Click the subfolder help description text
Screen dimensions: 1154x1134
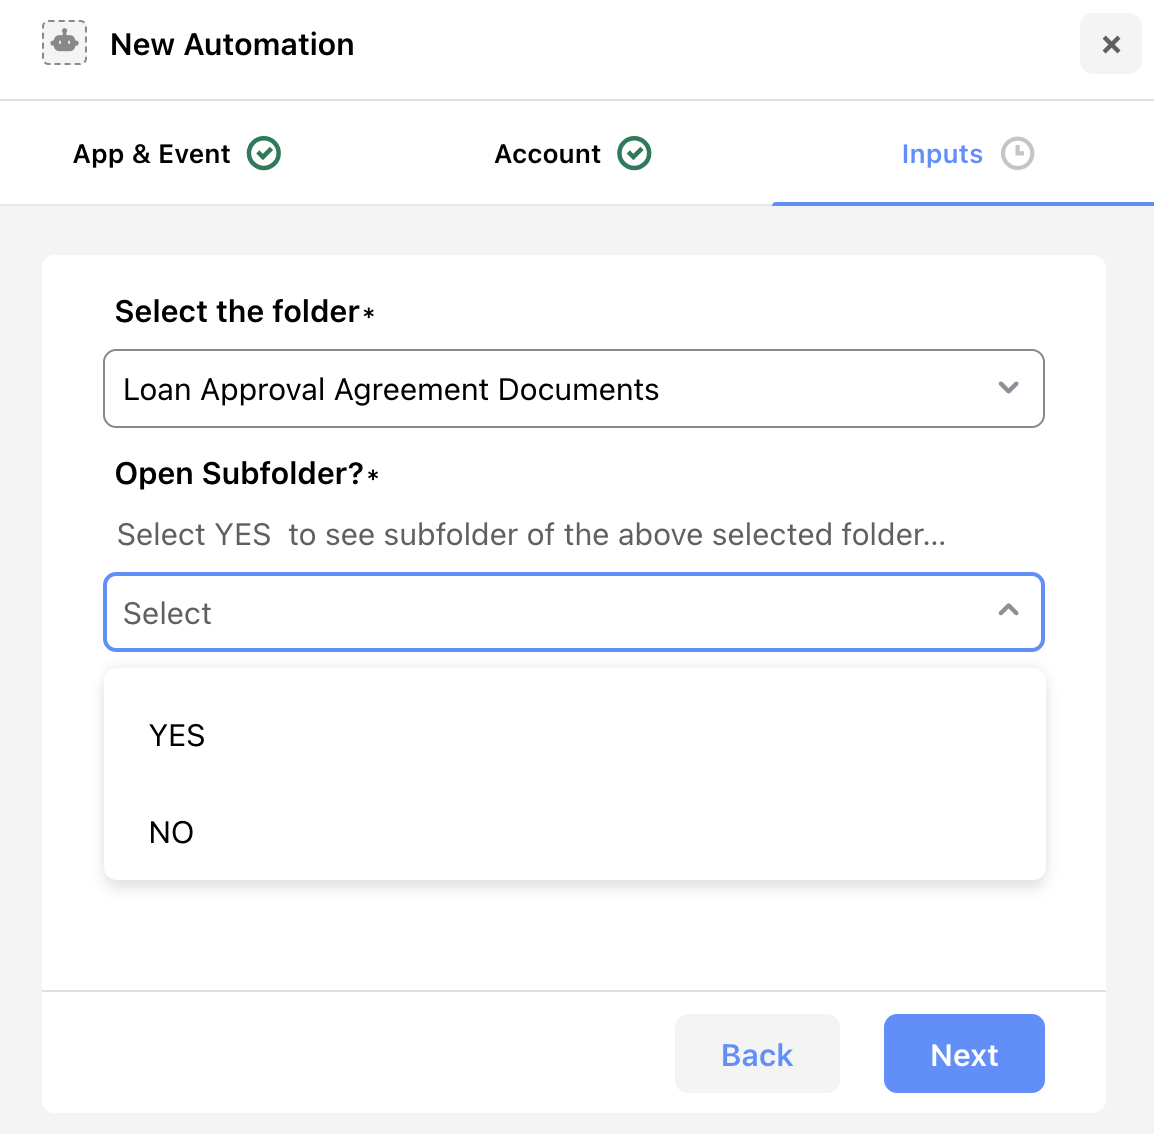pyautogui.click(x=531, y=534)
